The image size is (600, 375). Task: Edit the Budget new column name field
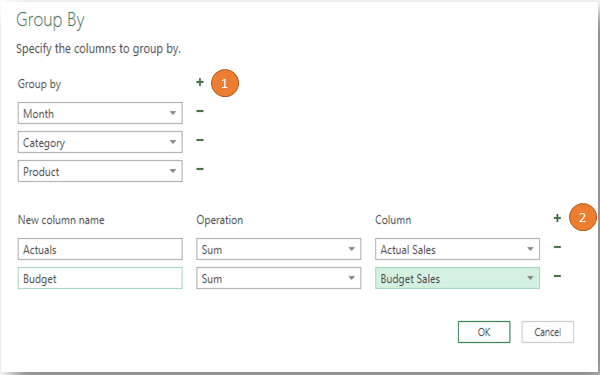pyautogui.click(x=100, y=278)
